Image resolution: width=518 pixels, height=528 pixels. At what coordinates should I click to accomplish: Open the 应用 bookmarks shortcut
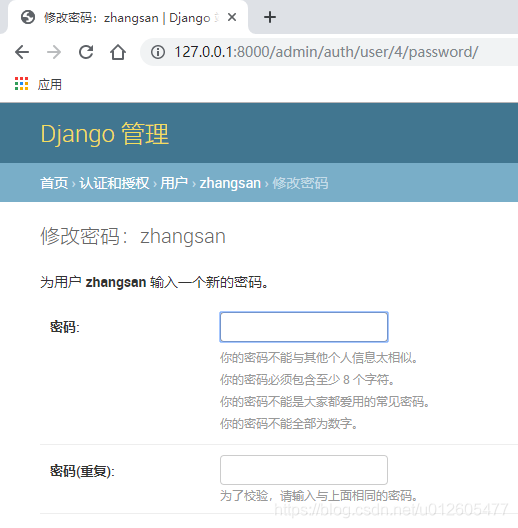[x=50, y=85]
